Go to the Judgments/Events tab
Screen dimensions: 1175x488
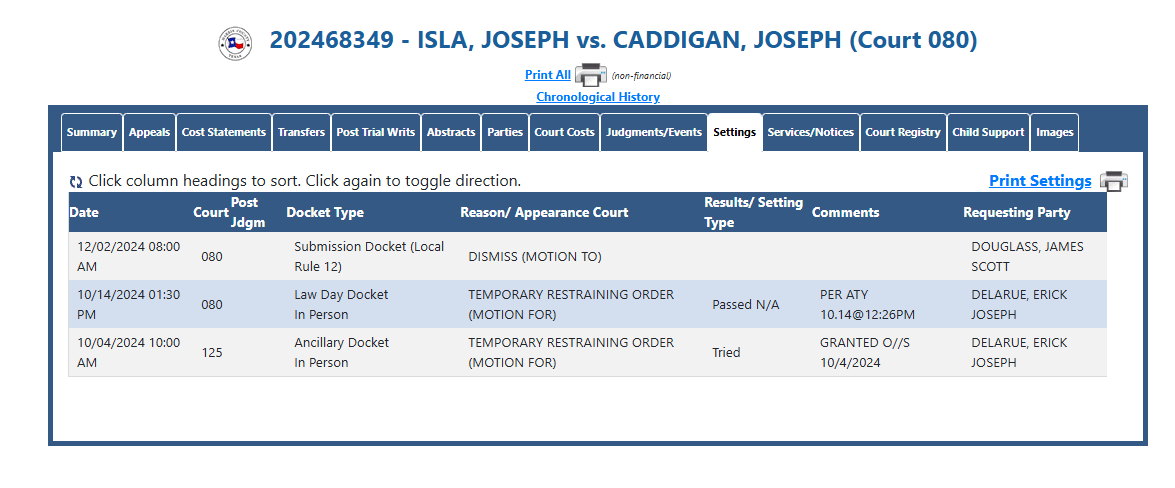(x=654, y=133)
